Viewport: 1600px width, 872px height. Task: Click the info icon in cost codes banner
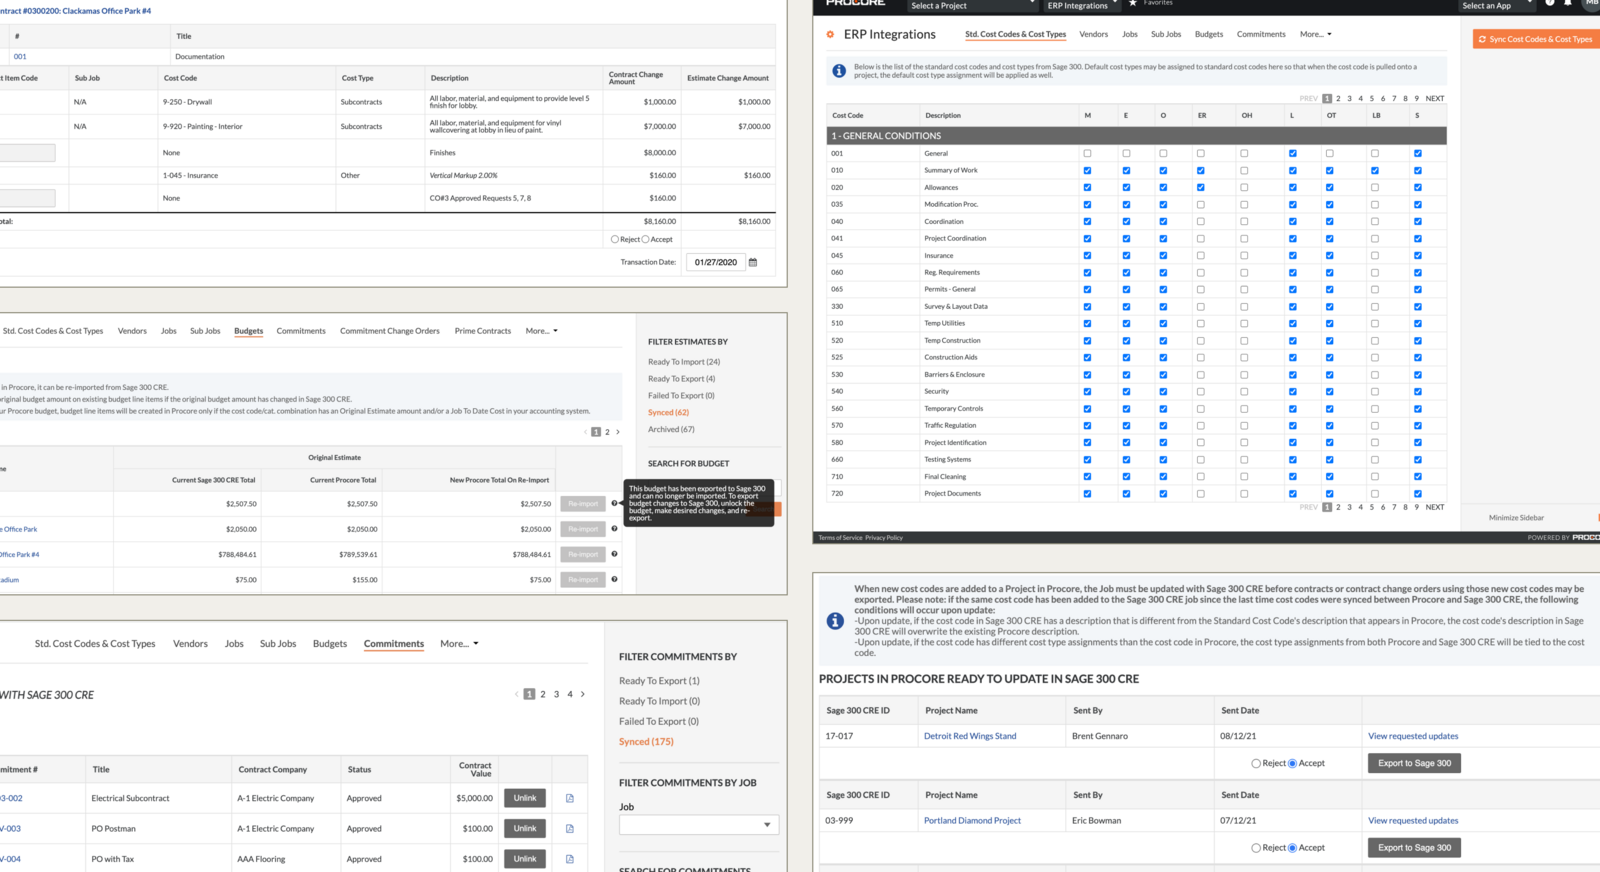coord(839,71)
